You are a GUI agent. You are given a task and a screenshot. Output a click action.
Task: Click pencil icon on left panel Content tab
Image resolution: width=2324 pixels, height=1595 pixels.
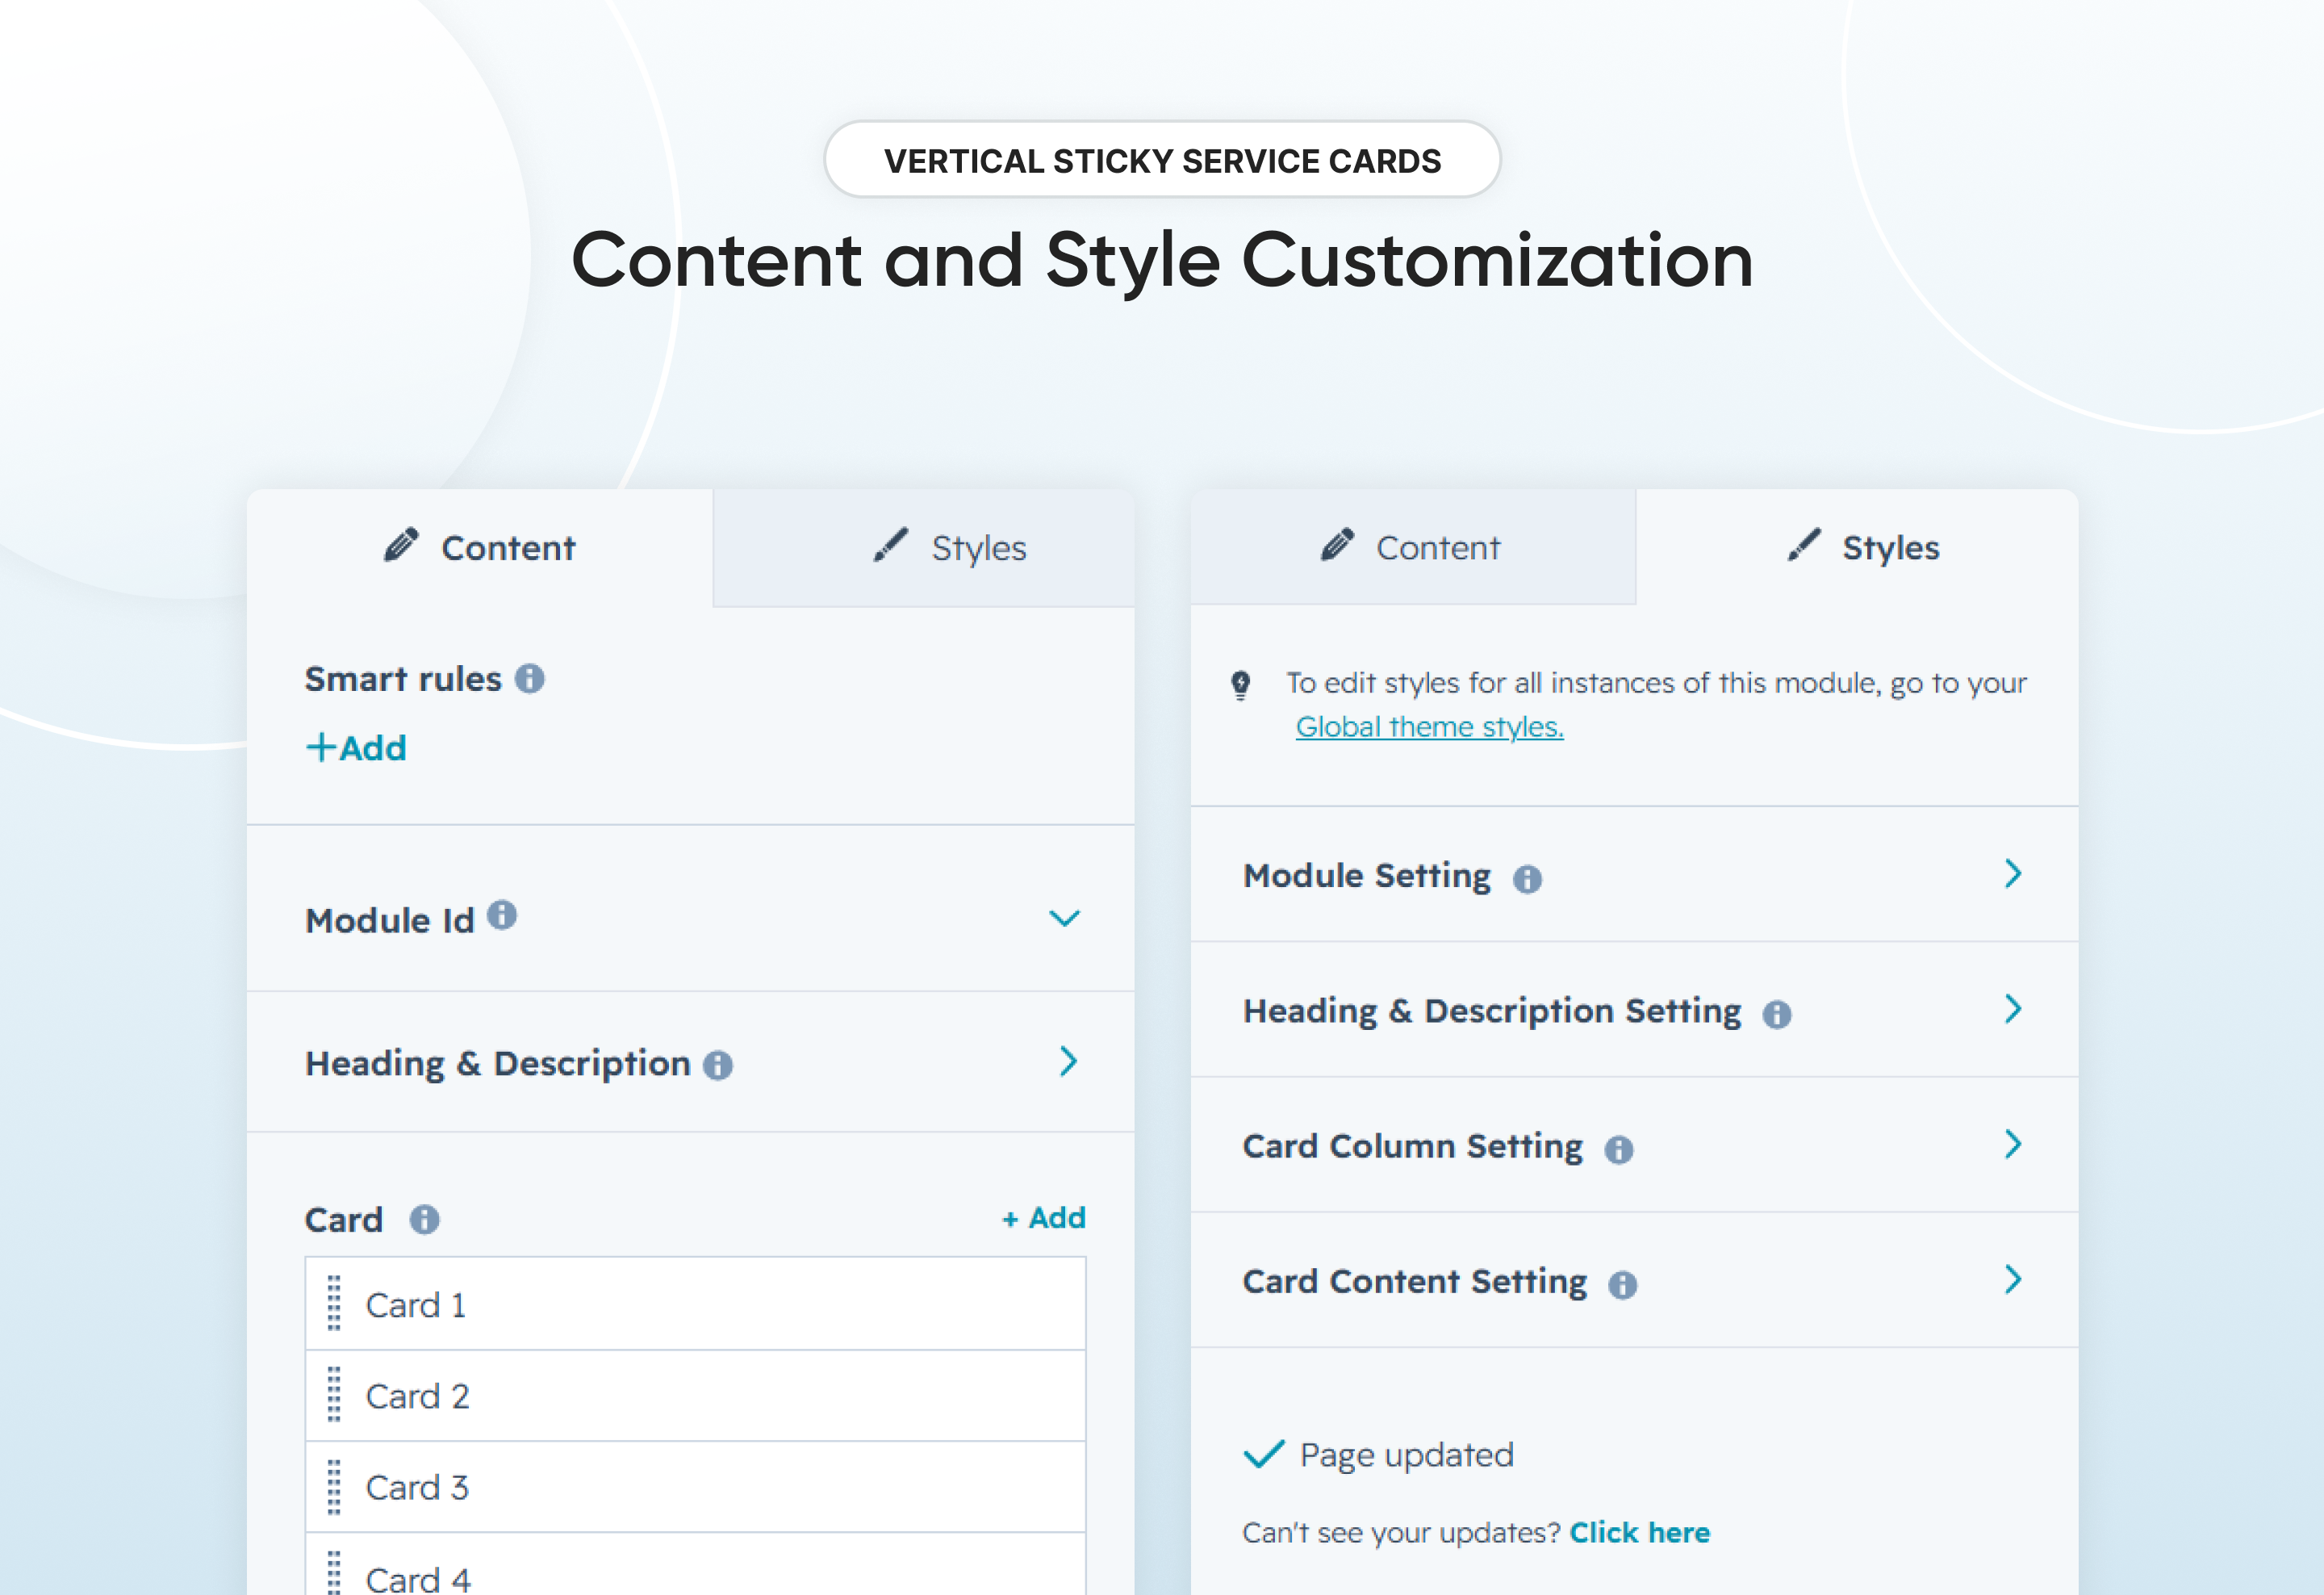click(401, 545)
